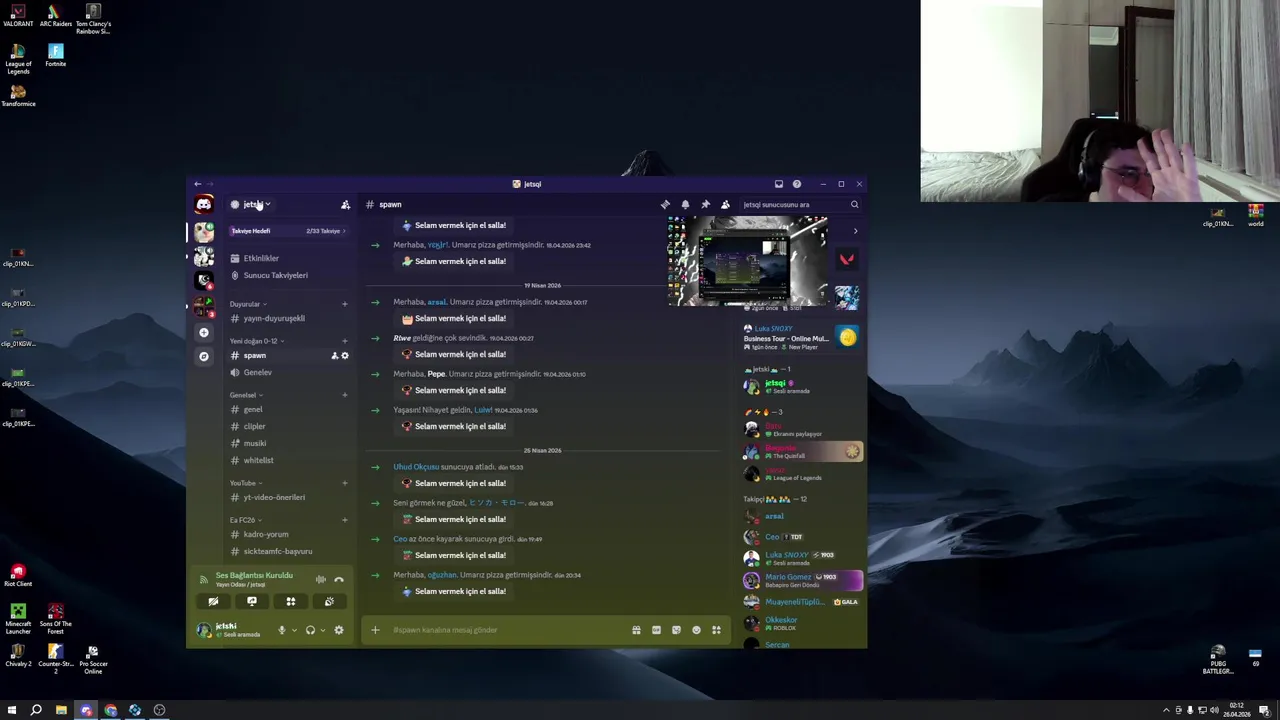Open gift icon in message box
Screen dimensions: 1280x720
coord(636,630)
